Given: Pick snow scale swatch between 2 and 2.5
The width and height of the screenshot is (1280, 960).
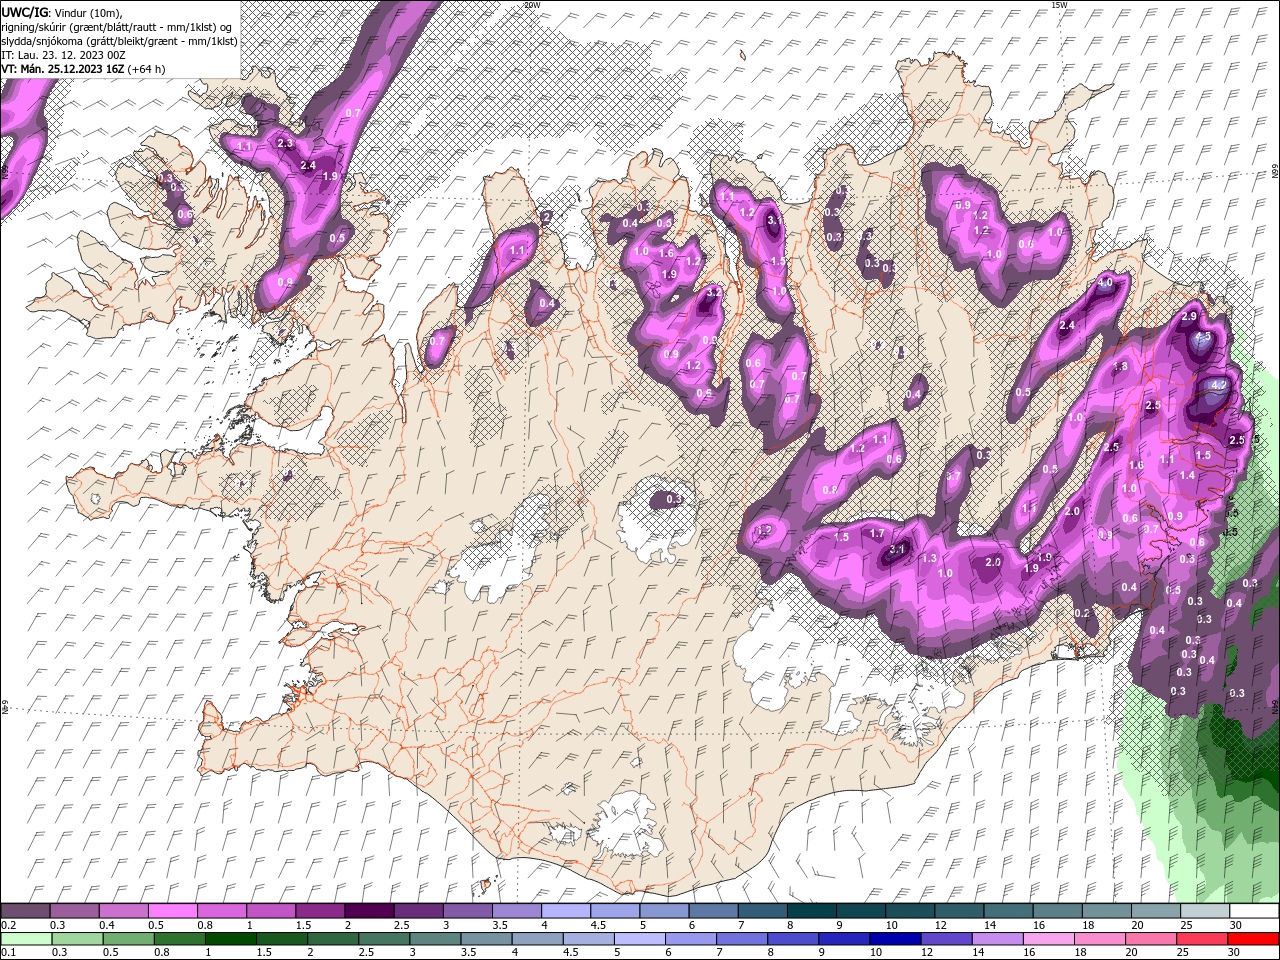Looking at the screenshot, I should [368, 912].
